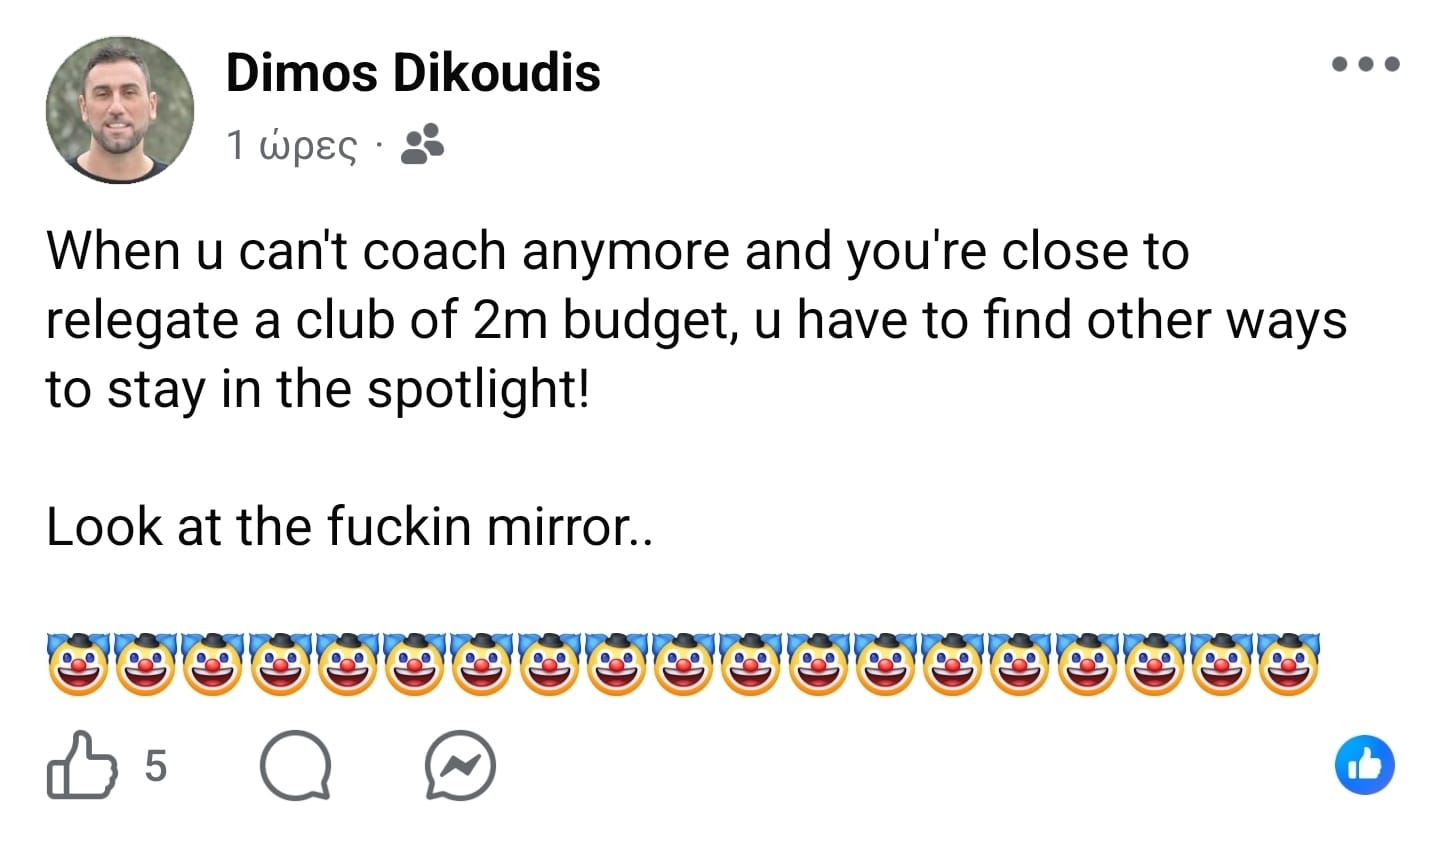Image resolution: width=1439 pixels, height=842 pixels.
Task: Click the blue like reaction badge
Action: coord(1364,765)
